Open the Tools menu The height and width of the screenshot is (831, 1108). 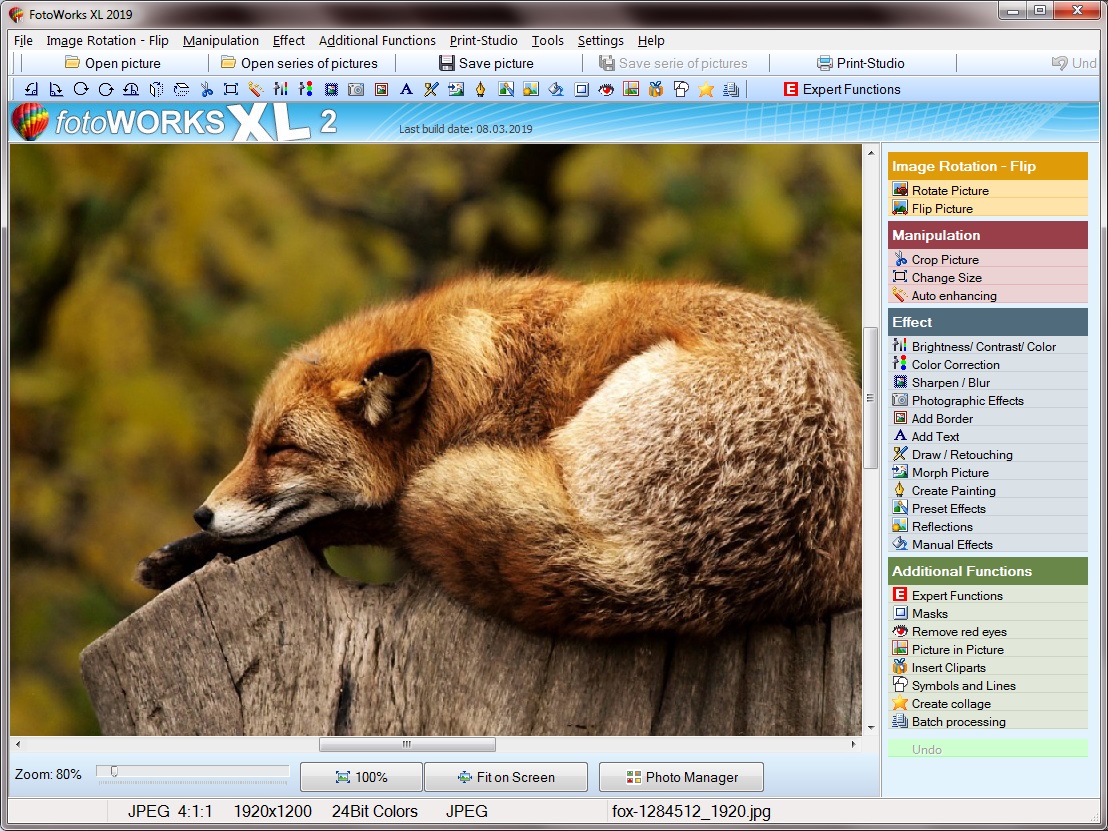click(x=547, y=41)
